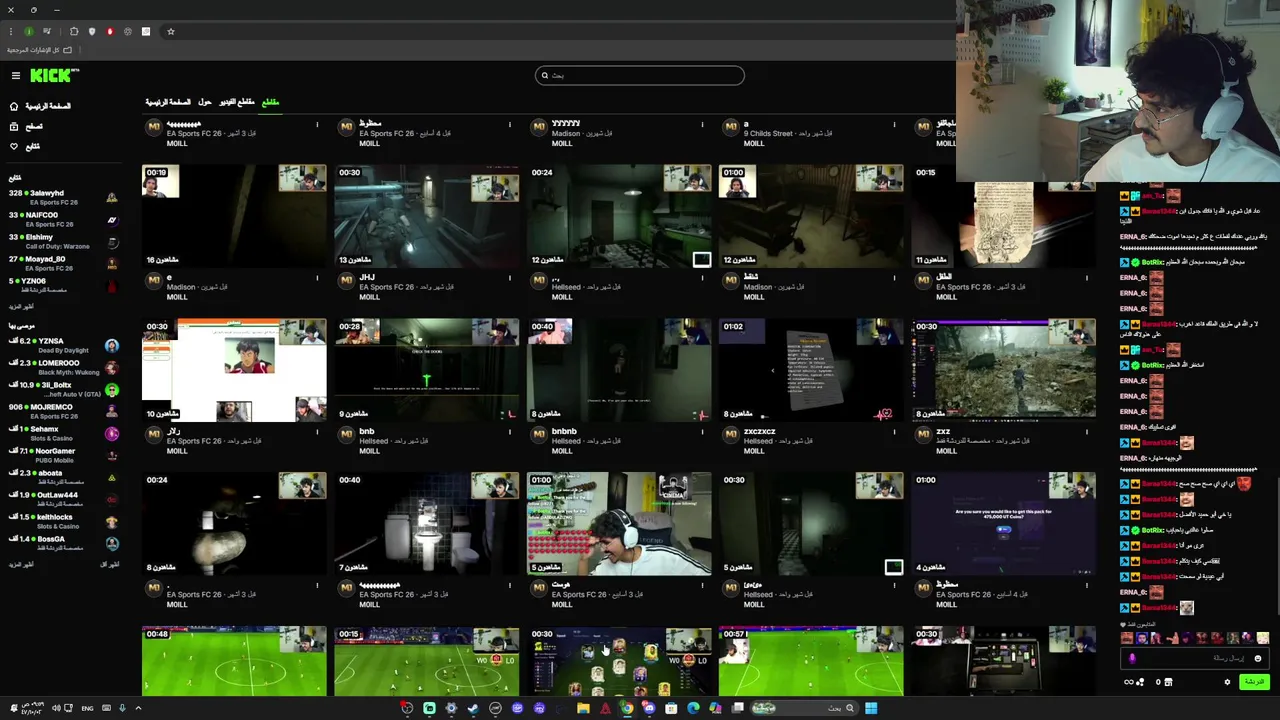Open Moayad_80 channel in sidebar
The image size is (1280, 720).
click(63, 263)
